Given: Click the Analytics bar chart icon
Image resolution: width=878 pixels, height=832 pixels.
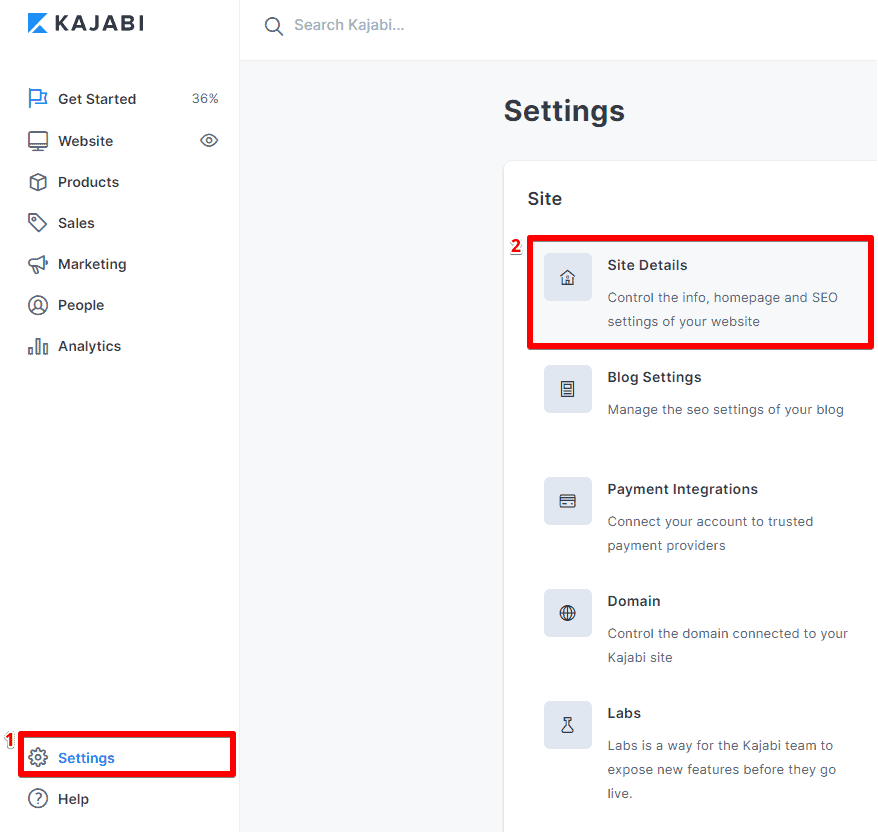Looking at the screenshot, I should pos(37,345).
